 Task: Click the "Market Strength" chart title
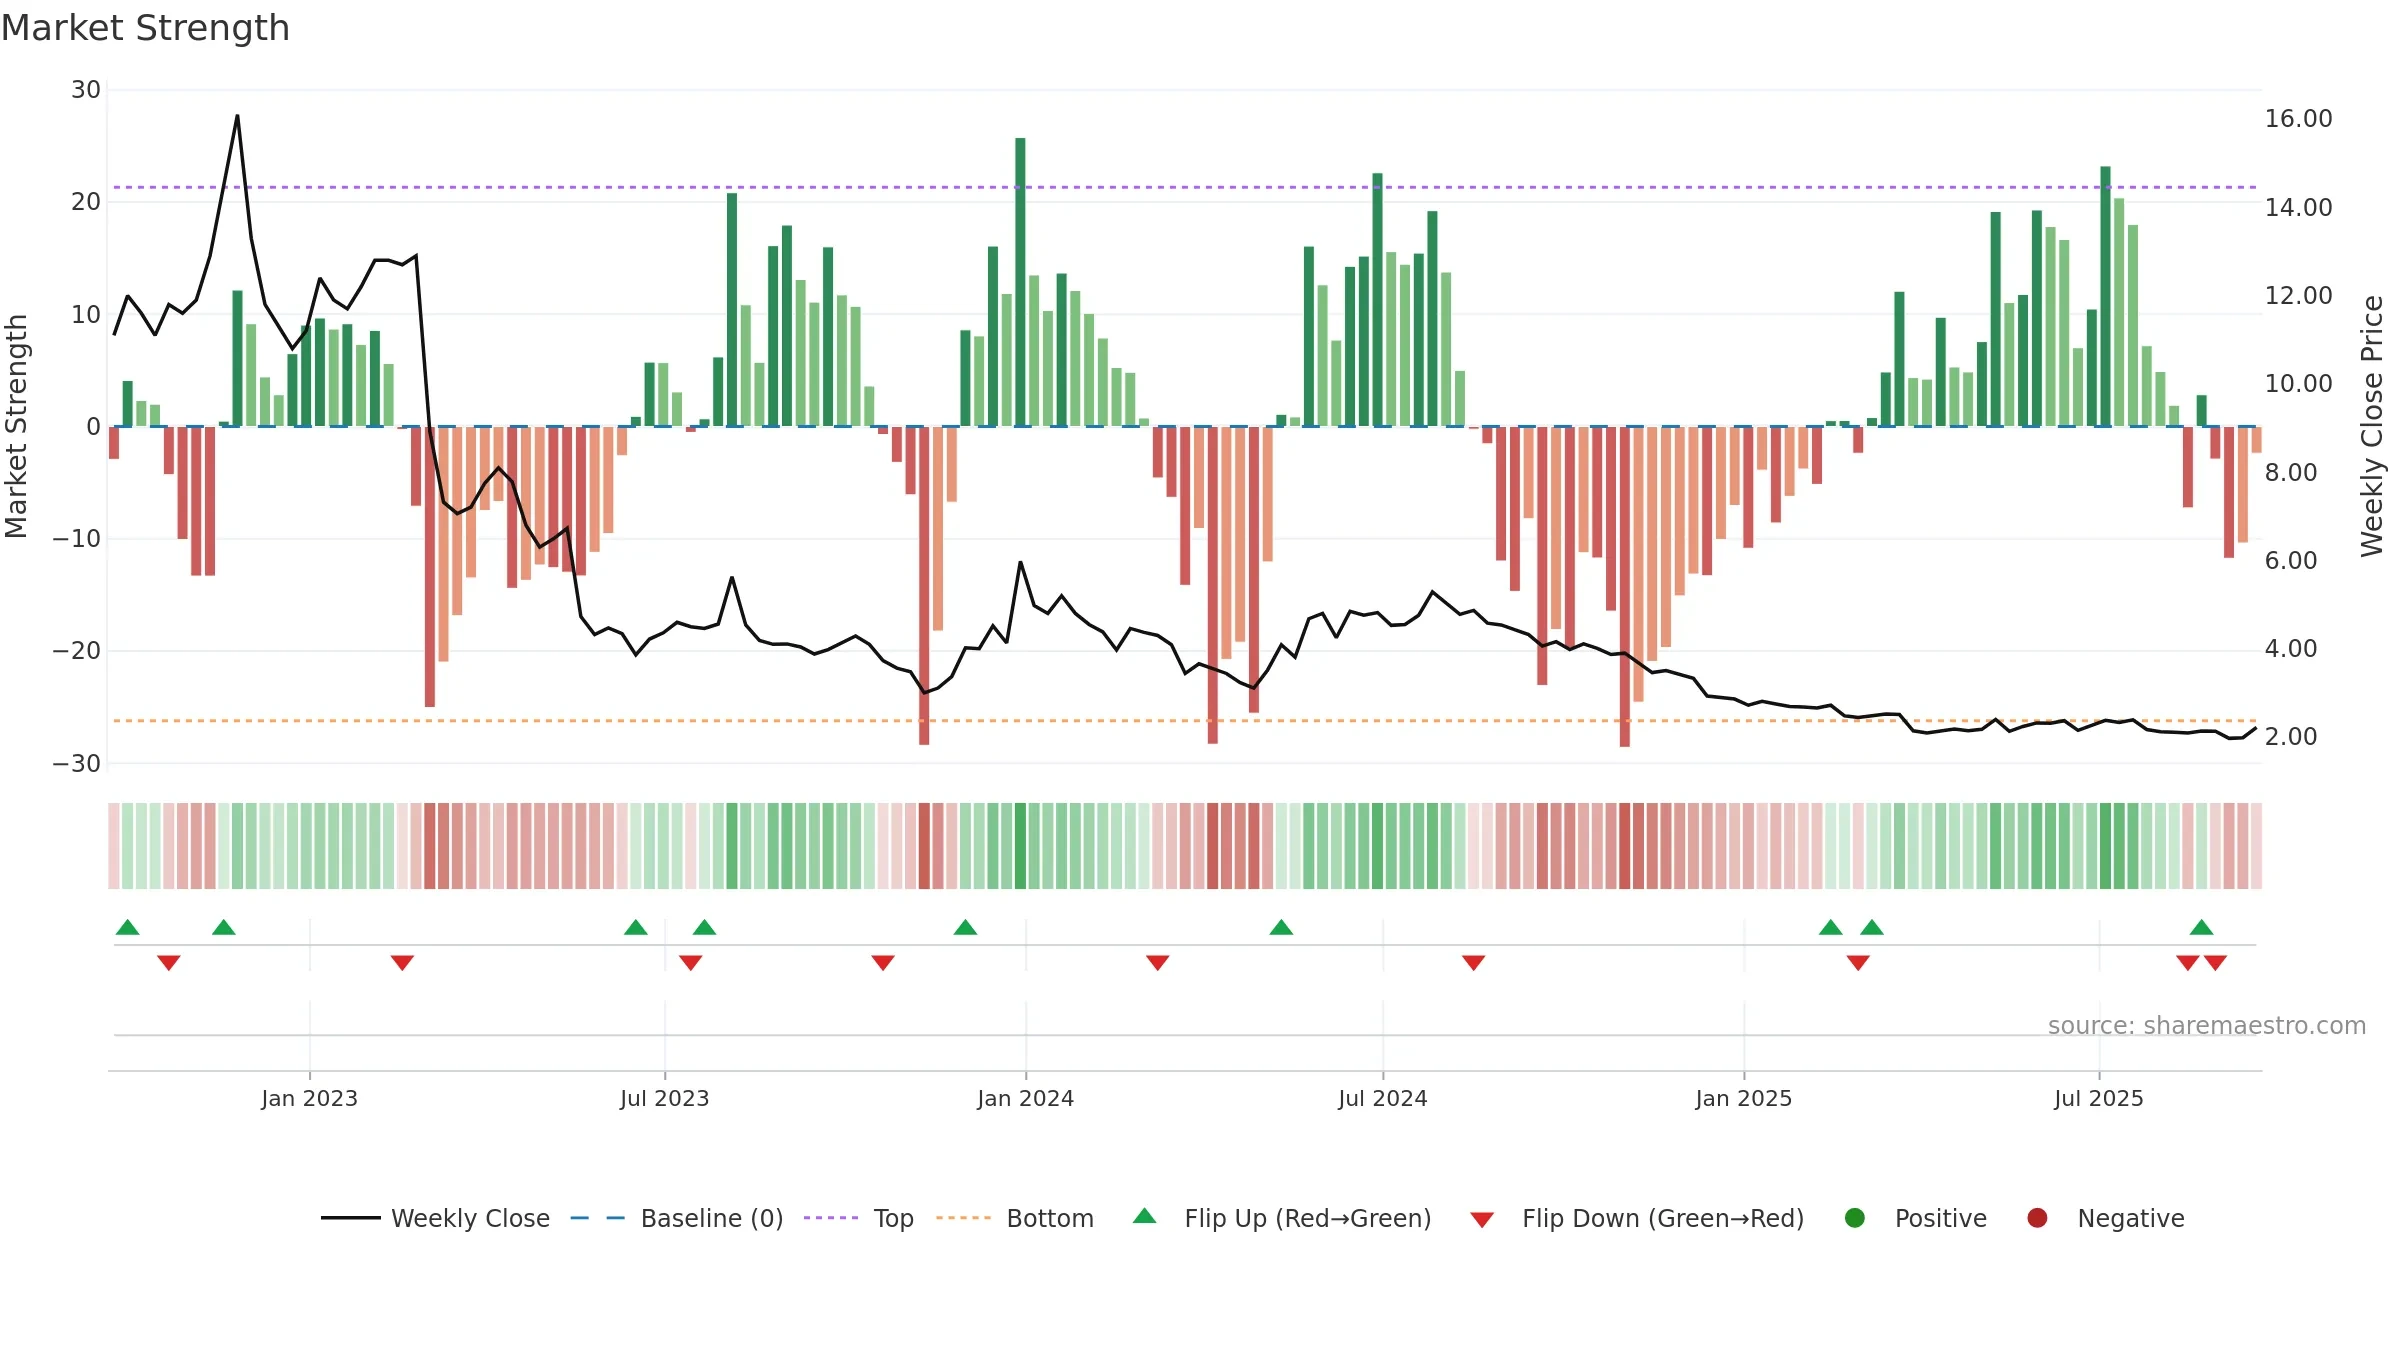tap(145, 28)
